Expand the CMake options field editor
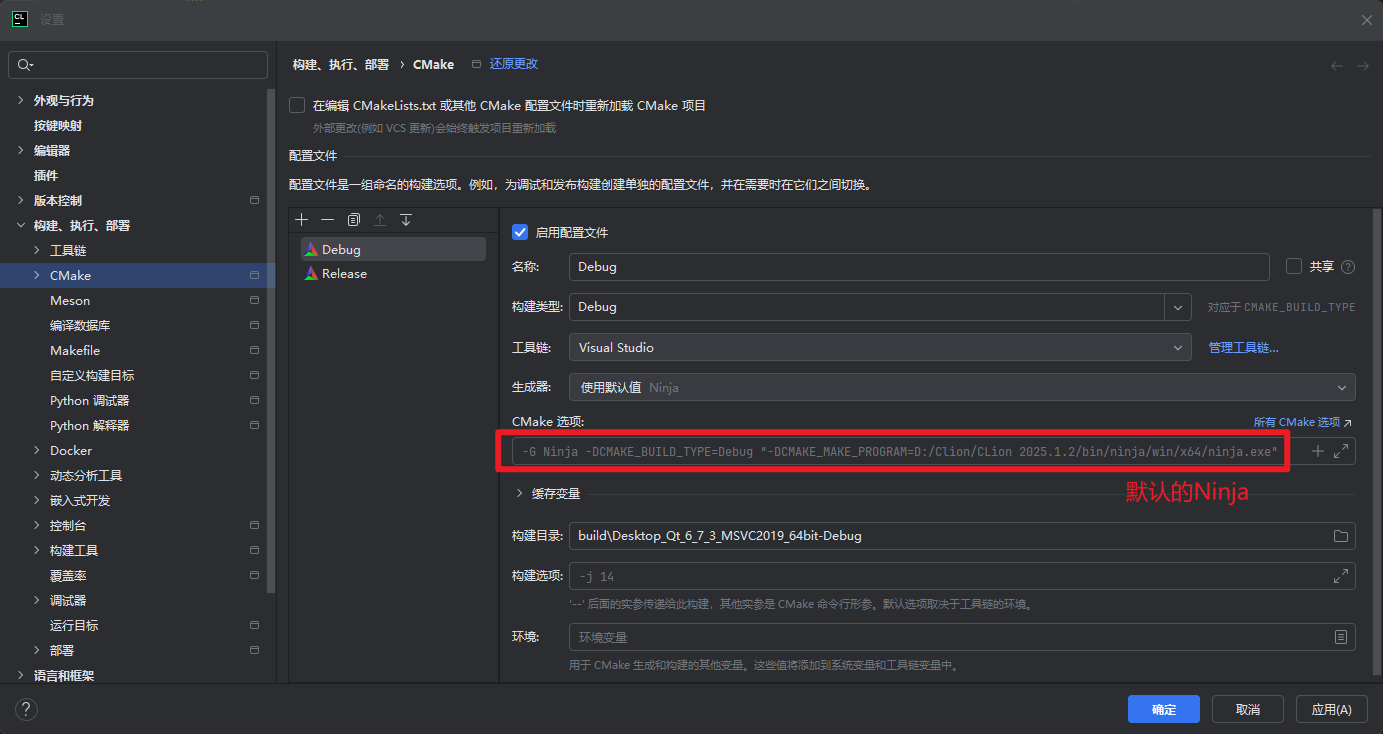Image resolution: width=1383 pixels, height=734 pixels. [1342, 452]
